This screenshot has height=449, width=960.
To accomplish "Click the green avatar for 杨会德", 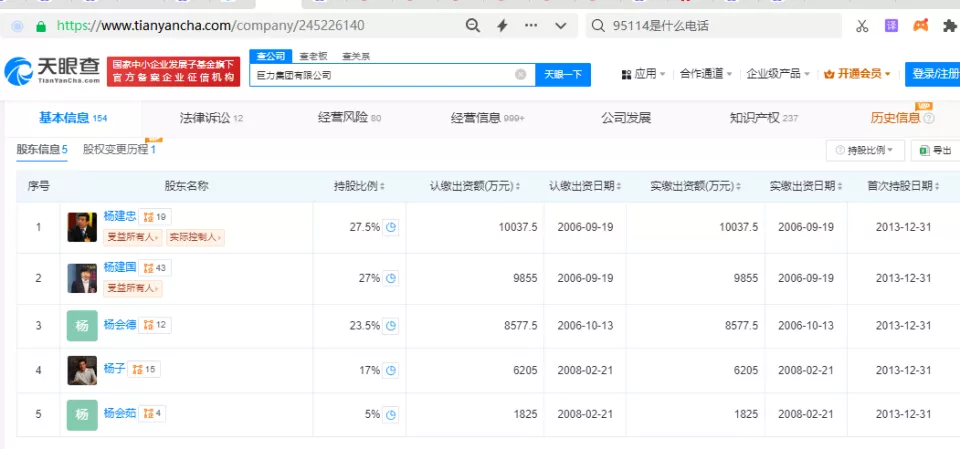I will (x=82, y=325).
